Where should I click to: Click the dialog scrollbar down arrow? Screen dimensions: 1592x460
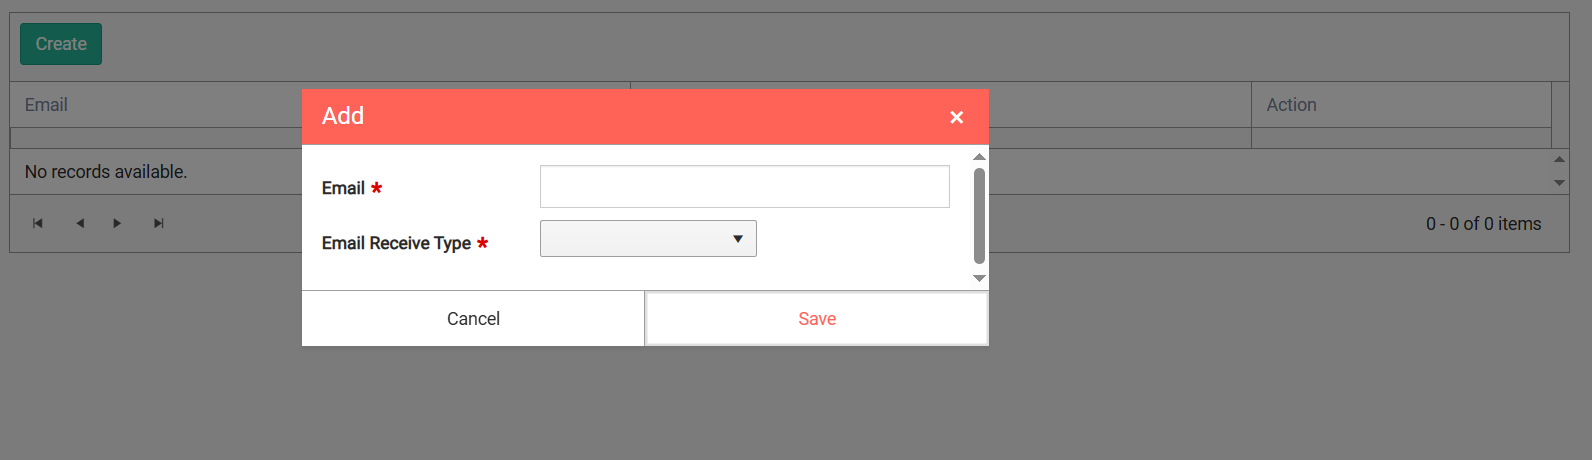pyautogui.click(x=979, y=278)
